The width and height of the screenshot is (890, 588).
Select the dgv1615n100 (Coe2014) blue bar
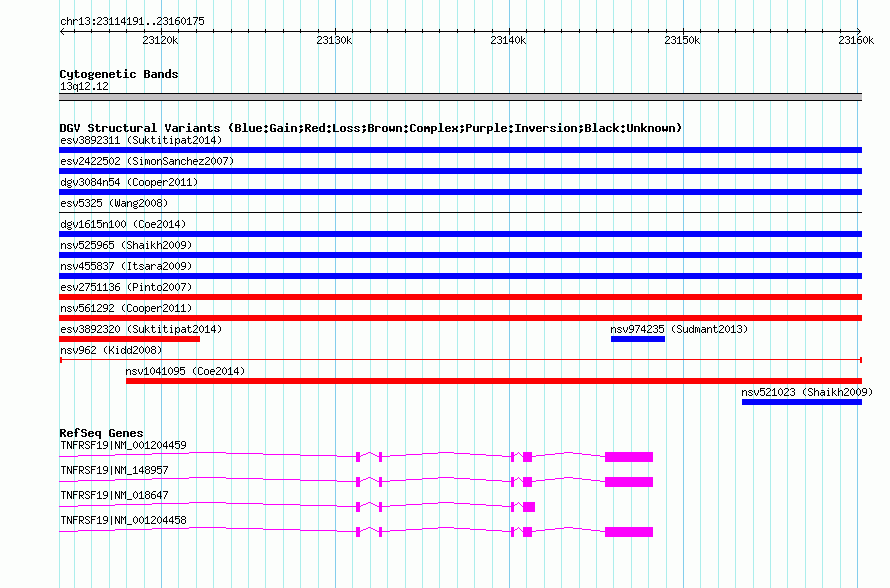pyautogui.click(x=460, y=234)
